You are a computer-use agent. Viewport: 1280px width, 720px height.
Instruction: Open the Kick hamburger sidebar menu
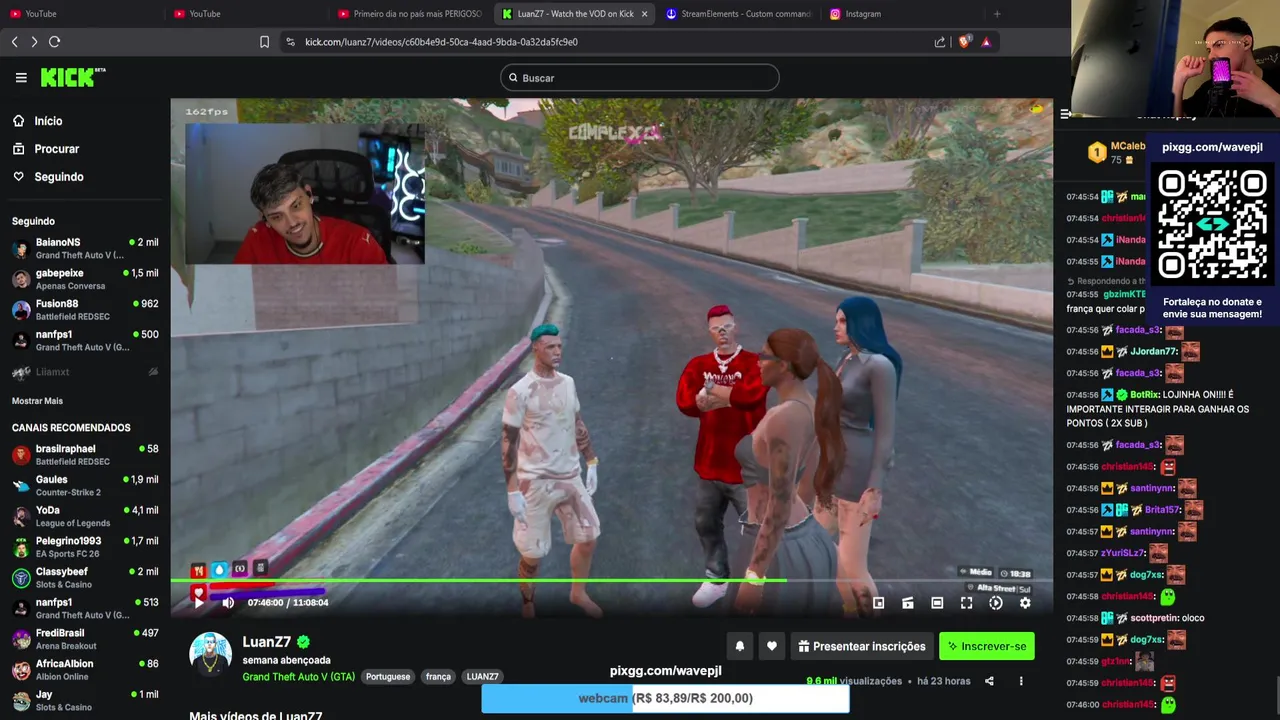point(21,77)
